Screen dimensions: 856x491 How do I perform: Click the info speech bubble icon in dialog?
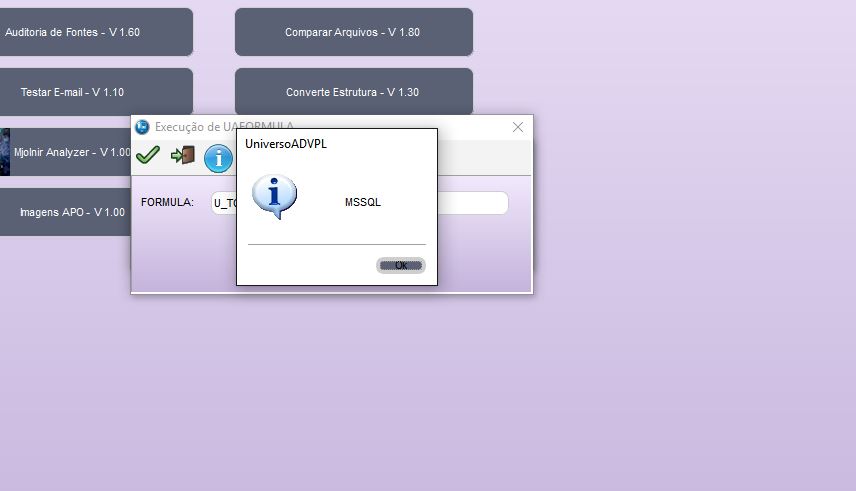point(274,196)
